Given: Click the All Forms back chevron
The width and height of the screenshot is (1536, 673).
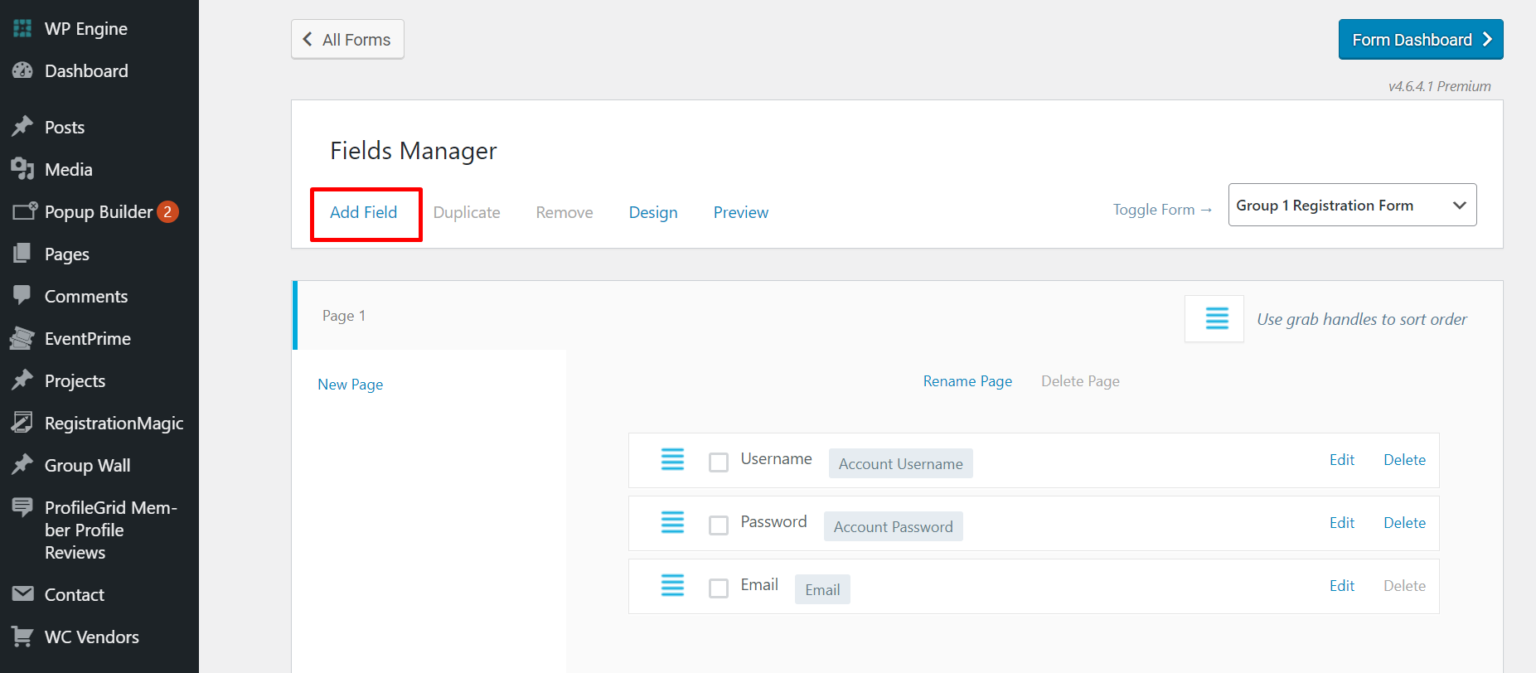Looking at the screenshot, I should tap(308, 39).
